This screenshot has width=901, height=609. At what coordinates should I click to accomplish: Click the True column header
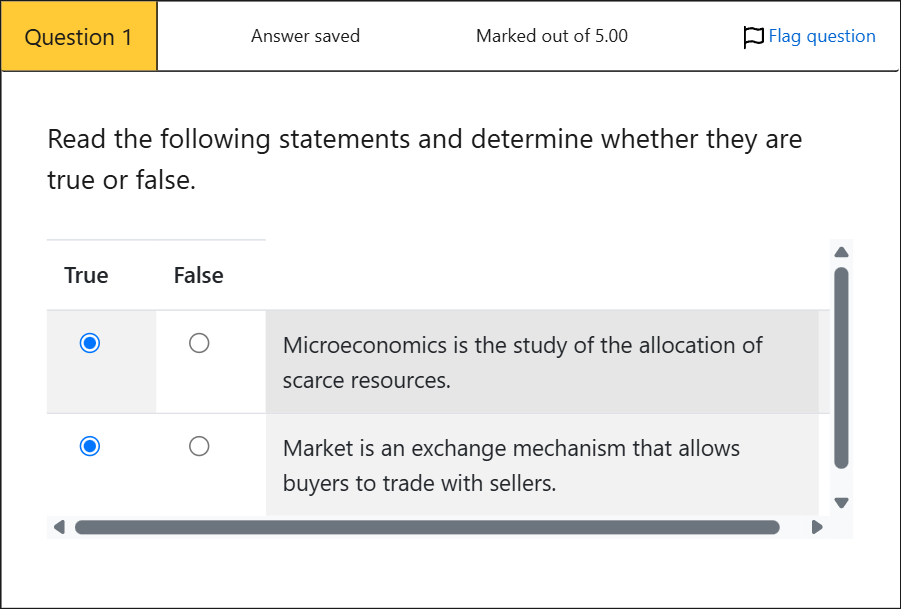[x=86, y=275]
